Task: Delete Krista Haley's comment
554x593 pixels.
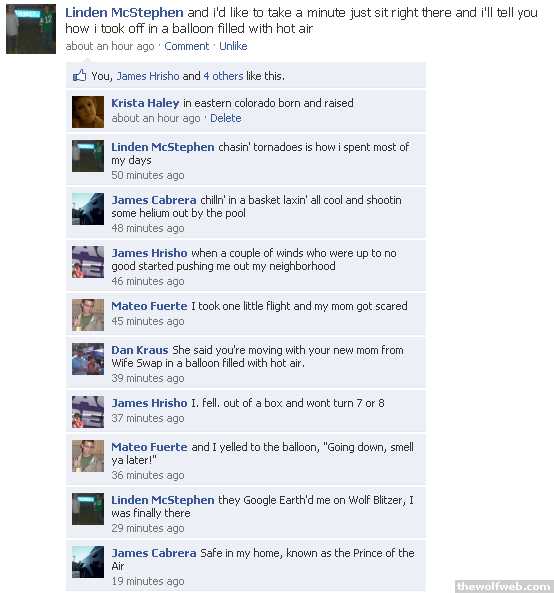Action: [x=226, y=118]
